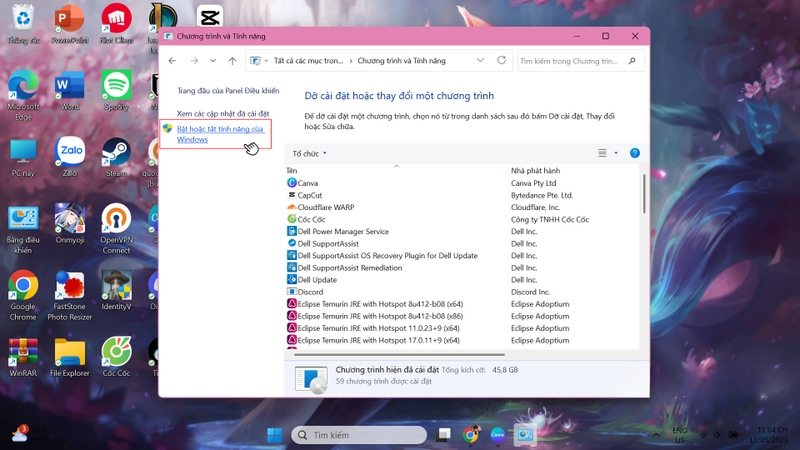Launch PowerPoint from the desktop

(x=69, y=23)
